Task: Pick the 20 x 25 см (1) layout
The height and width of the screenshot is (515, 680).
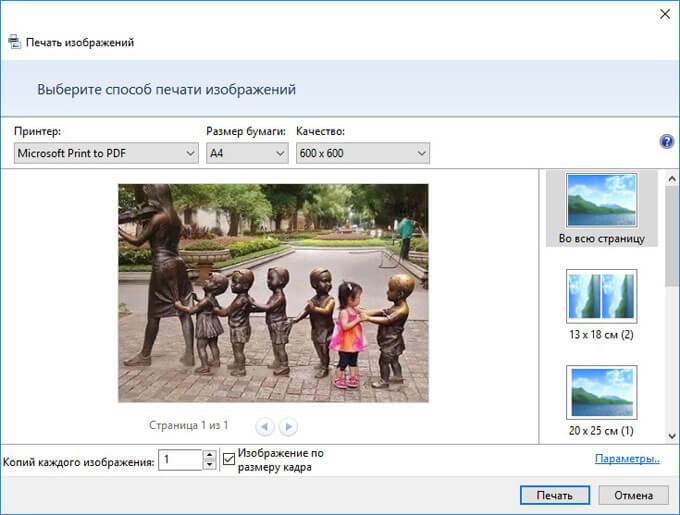Action: (x=600, y=400)
